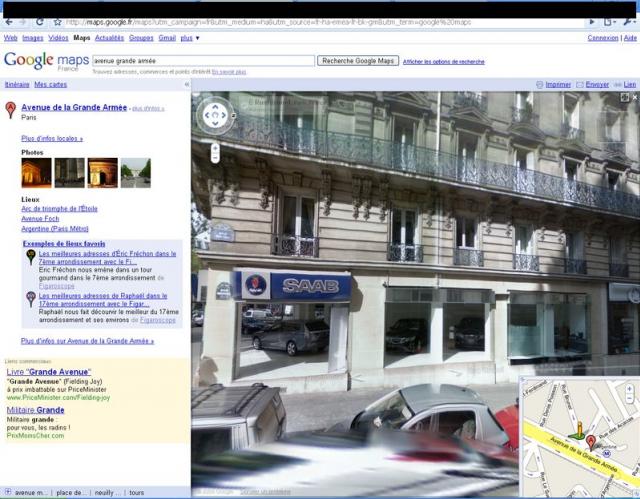This screenshot has width=640, height=499.
Task: Open Actualités in the Google bar
Action: click(109, 38)
